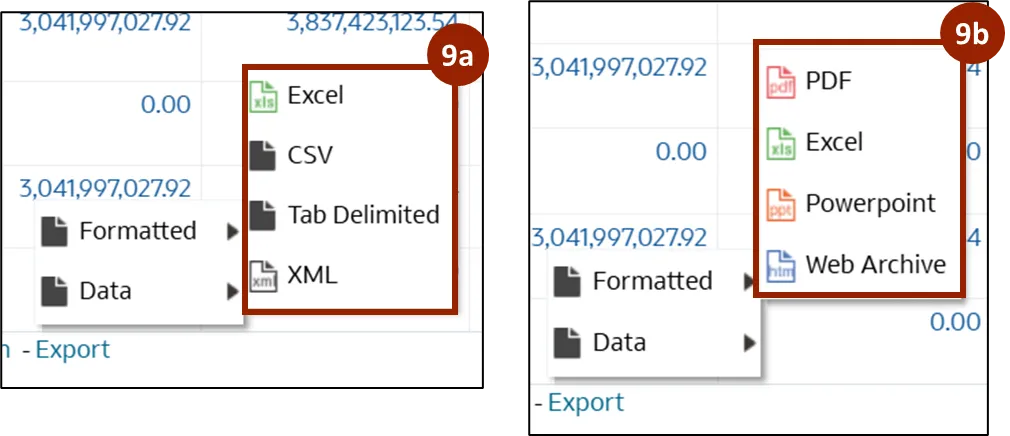Screen dimensions: 1010x436
Task: Click the Formatted document icon in panel 9a
Action: [x=54, y=232]
